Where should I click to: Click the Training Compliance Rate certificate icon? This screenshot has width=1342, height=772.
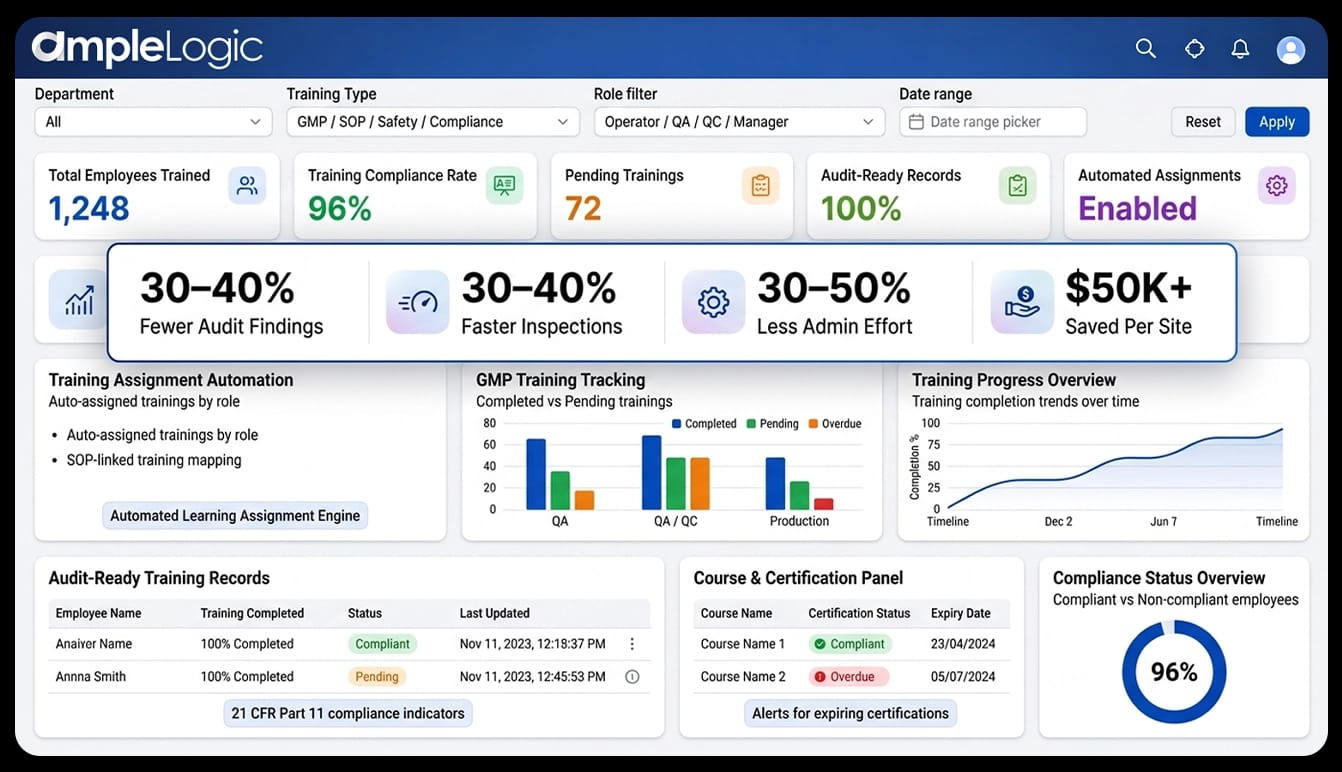tap(504, 185)
